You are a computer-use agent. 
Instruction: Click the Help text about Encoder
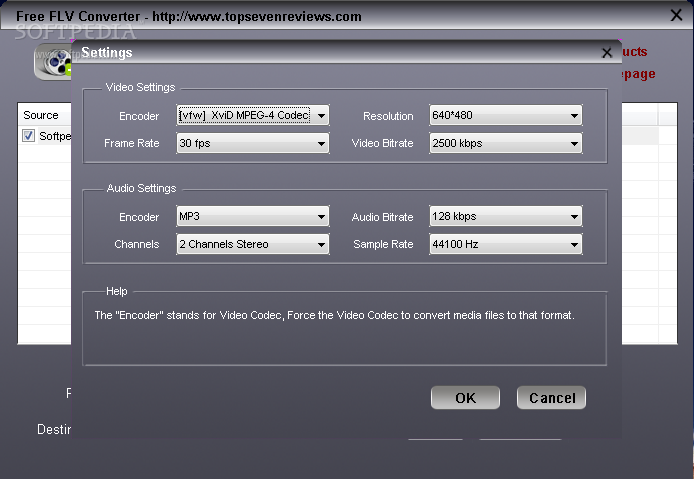tap(334, 315)
